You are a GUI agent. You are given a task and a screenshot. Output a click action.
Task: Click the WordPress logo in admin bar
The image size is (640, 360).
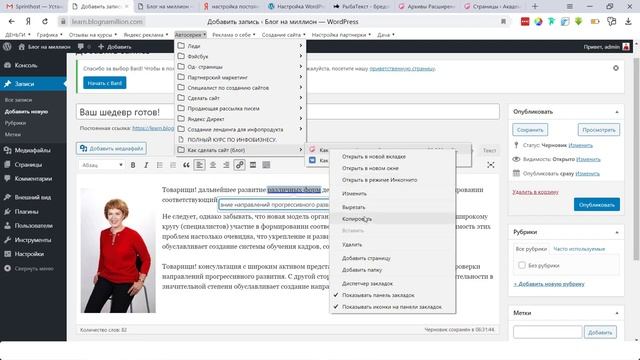(x=7, y=47)
